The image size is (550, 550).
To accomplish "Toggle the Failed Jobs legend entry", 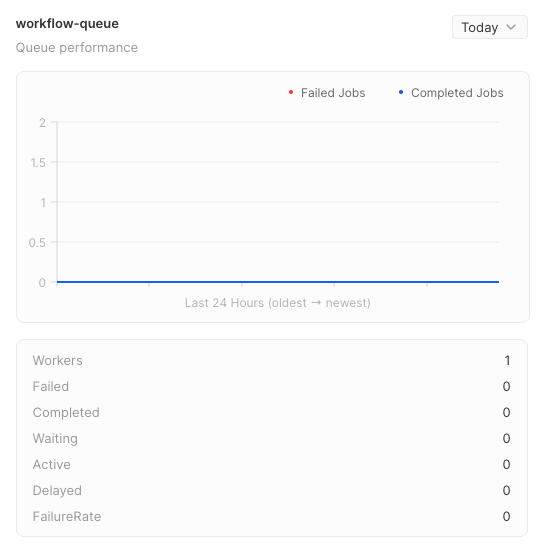I will 327,93.
